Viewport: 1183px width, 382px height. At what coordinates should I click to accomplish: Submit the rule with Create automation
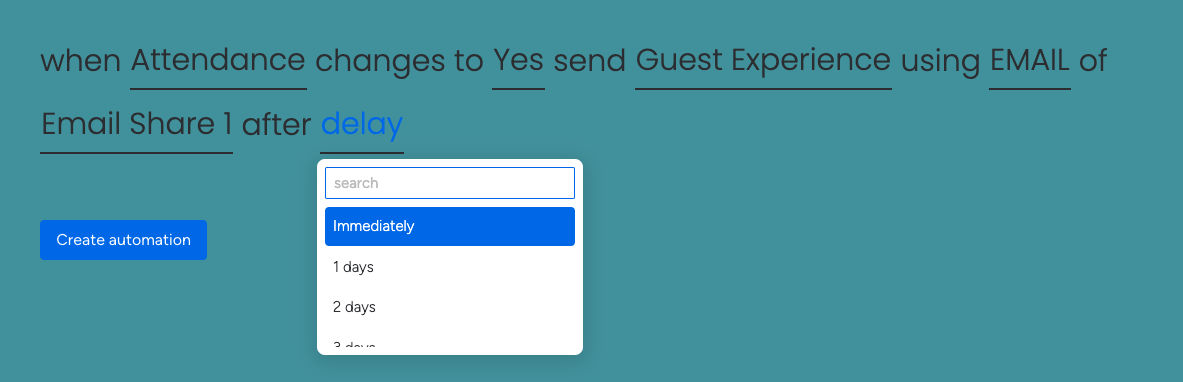click(123, 240)
